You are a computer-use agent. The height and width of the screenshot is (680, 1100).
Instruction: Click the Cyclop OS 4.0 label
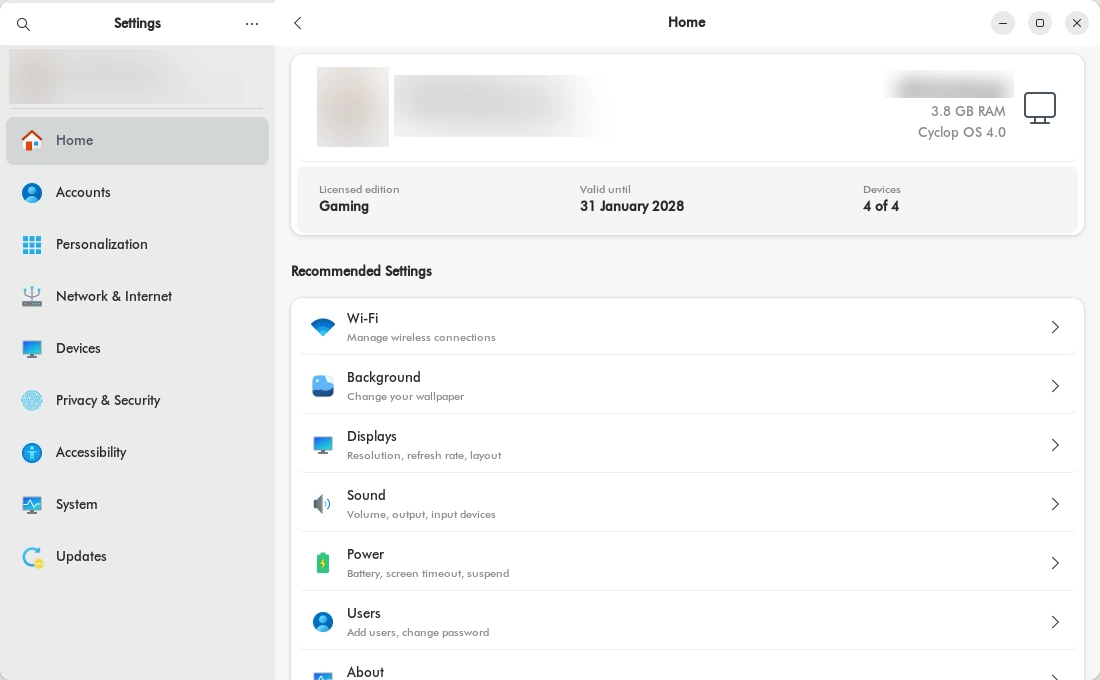point(962,133)
